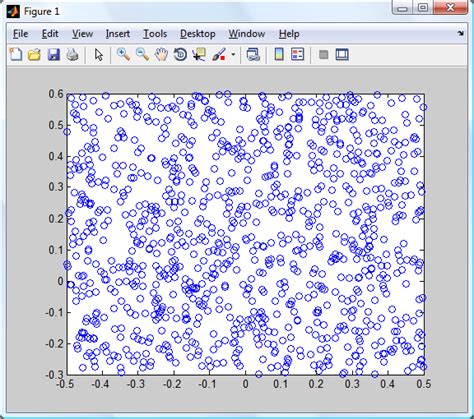The image size is (474, 419).
Task: Click the x-axis tick label -0.5
Action: point(65,384)
